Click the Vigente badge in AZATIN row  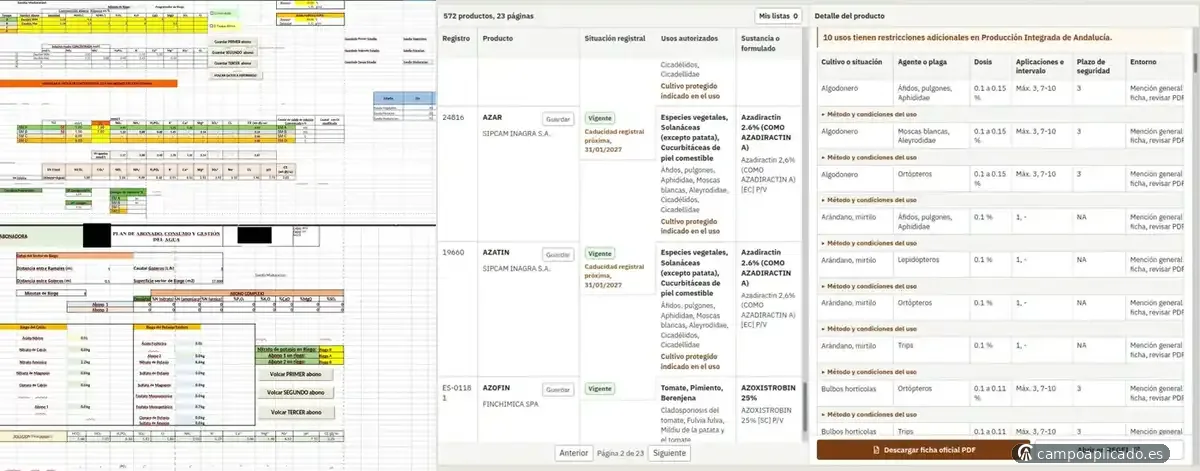(600, 253)
